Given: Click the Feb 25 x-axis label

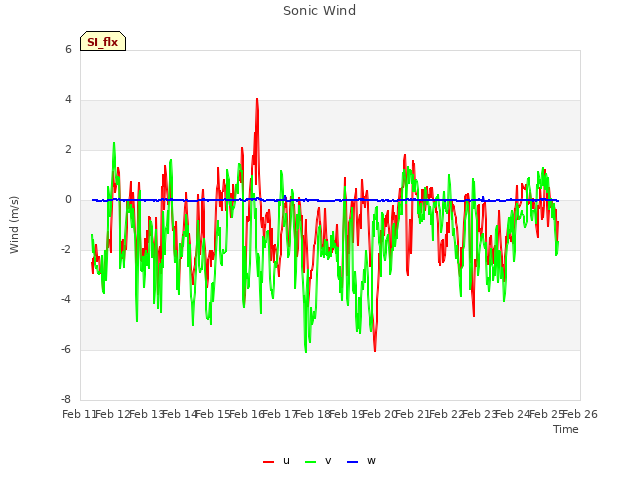Looking at the screenshot, I should pos(546,414).
